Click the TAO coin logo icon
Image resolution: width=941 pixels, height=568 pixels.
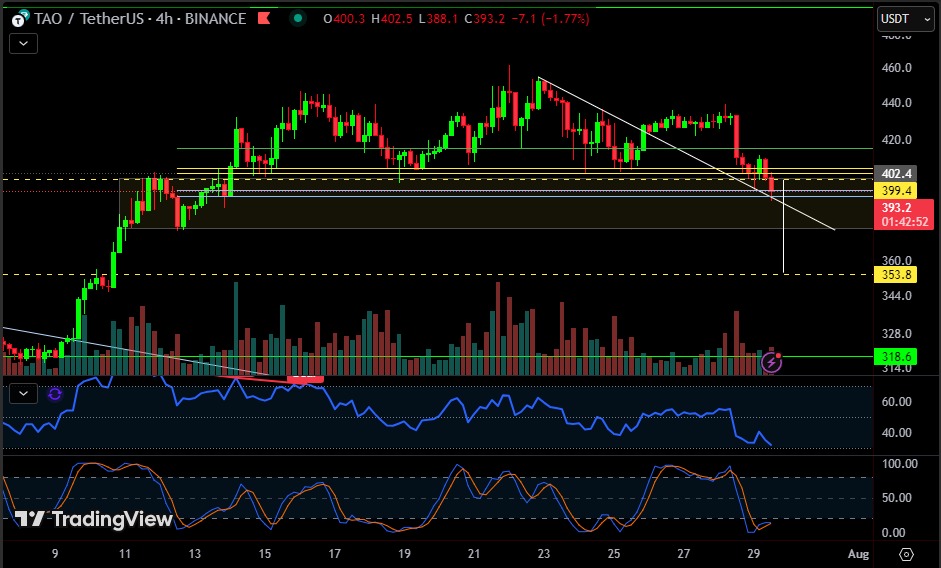[20, 19]
